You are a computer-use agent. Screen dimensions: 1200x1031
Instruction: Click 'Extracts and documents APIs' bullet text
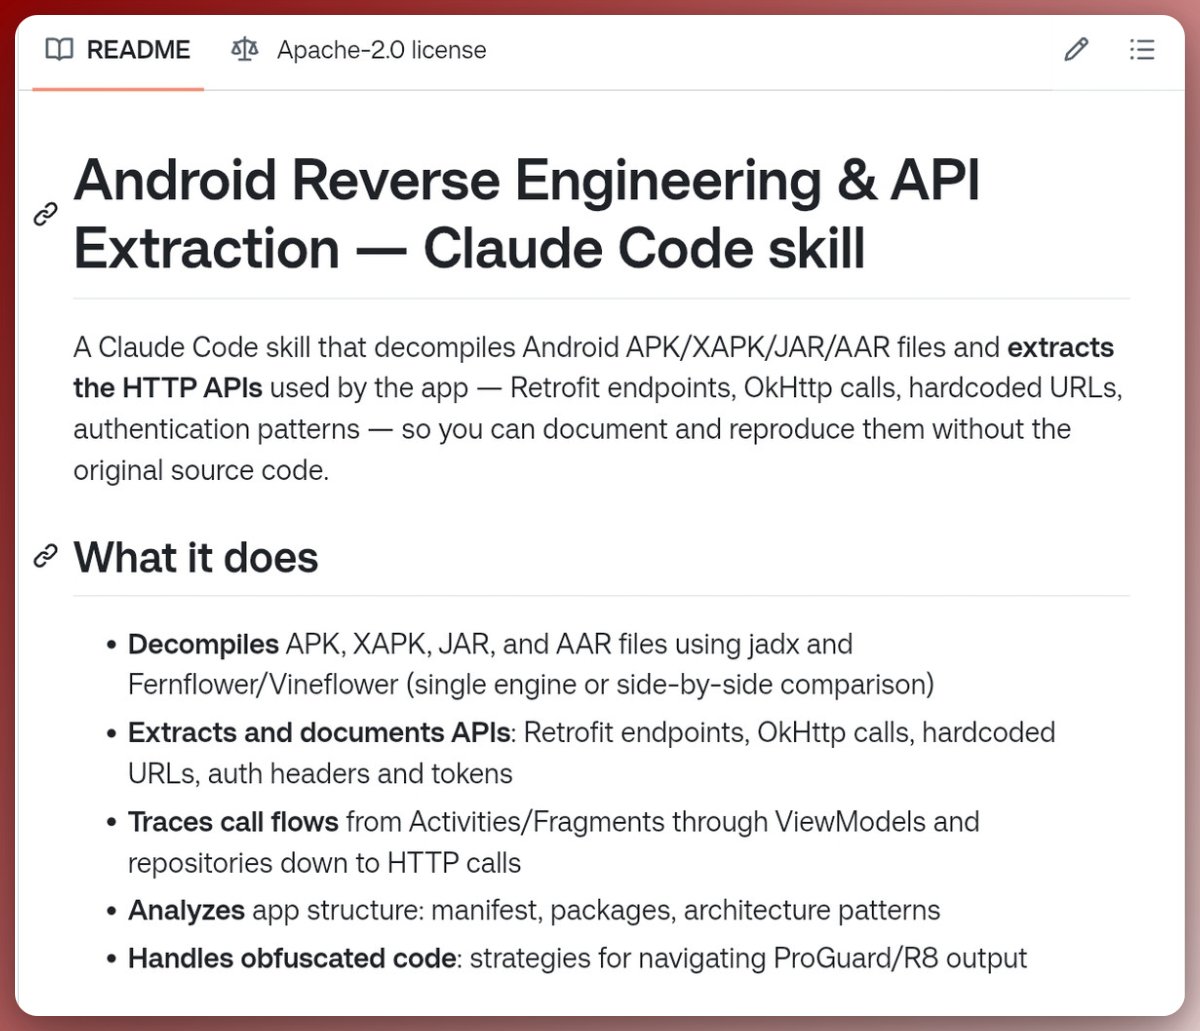(319, 732)
